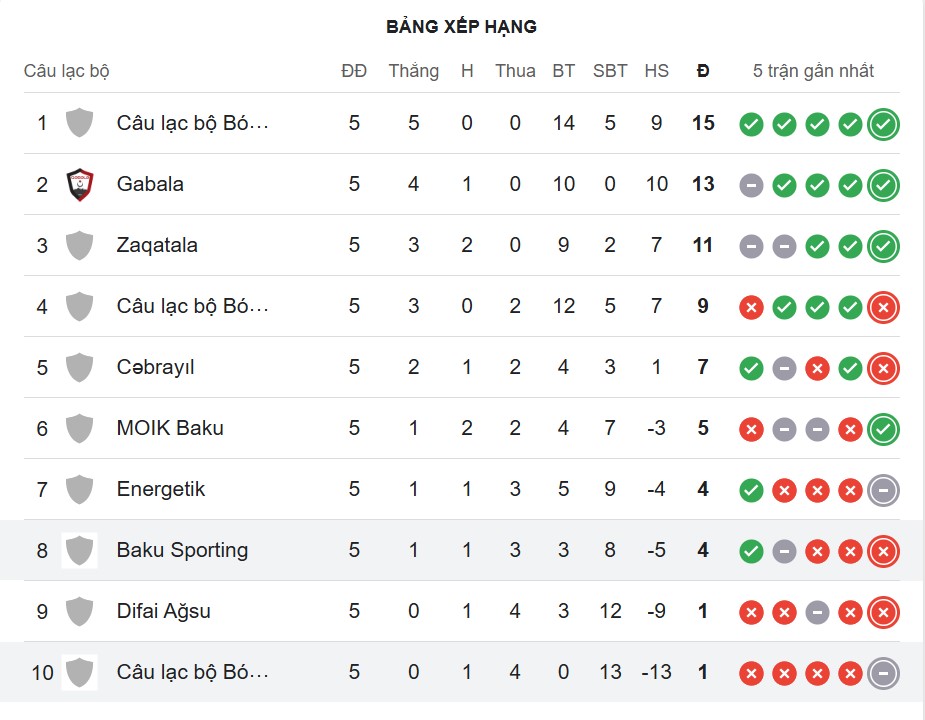Select the crest icon for Difai Ağsu

coord(77,611)
